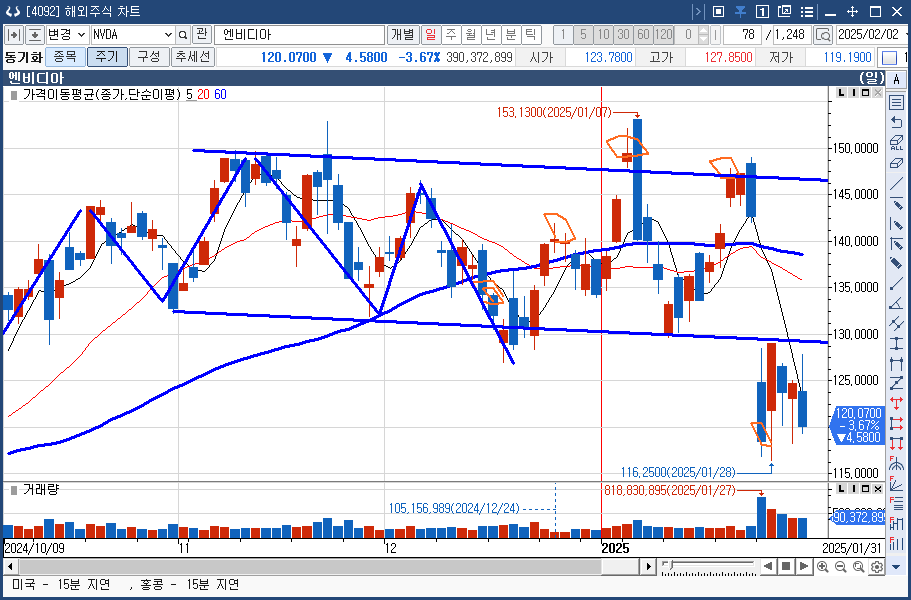Switch chart to 분 (minute) period
Image resolution: width=911 pixels, height=600 pixels.
[x=511, y=35]
